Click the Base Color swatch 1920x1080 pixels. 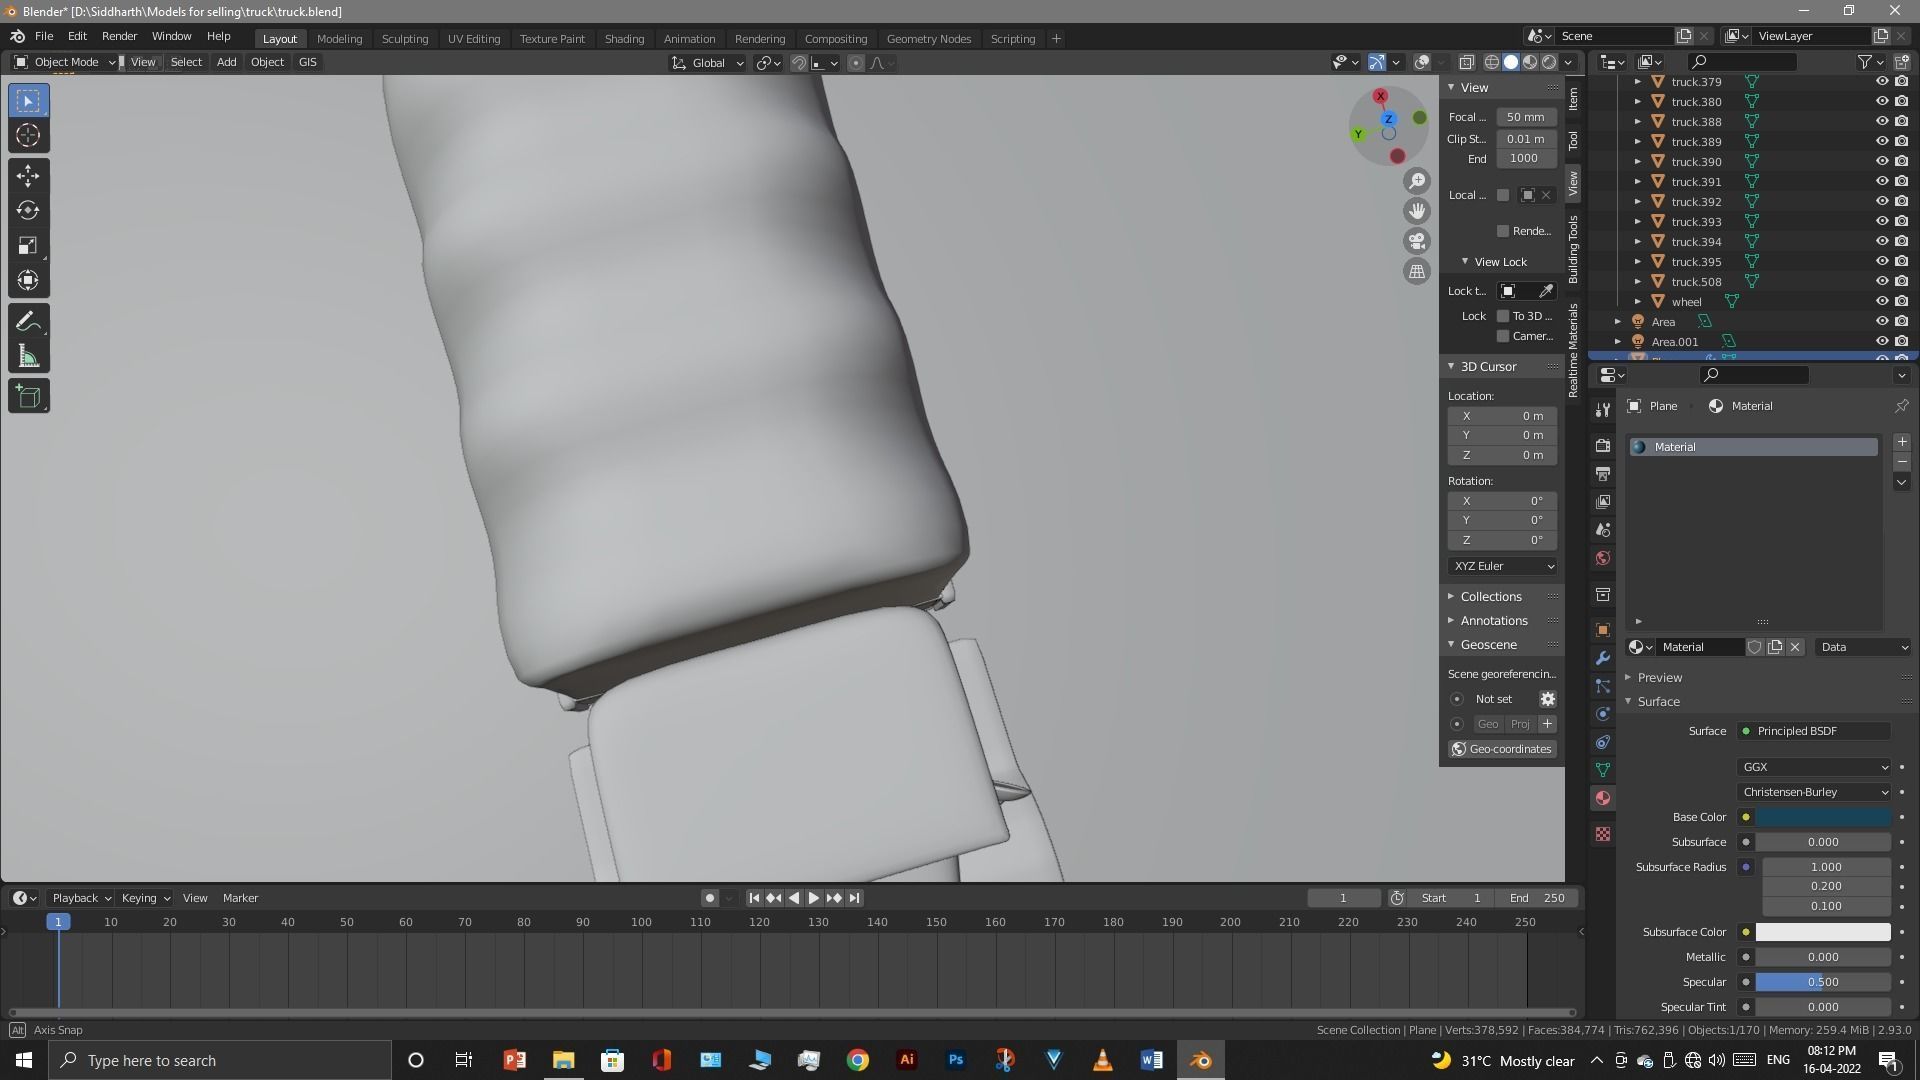click(1822, 817)
